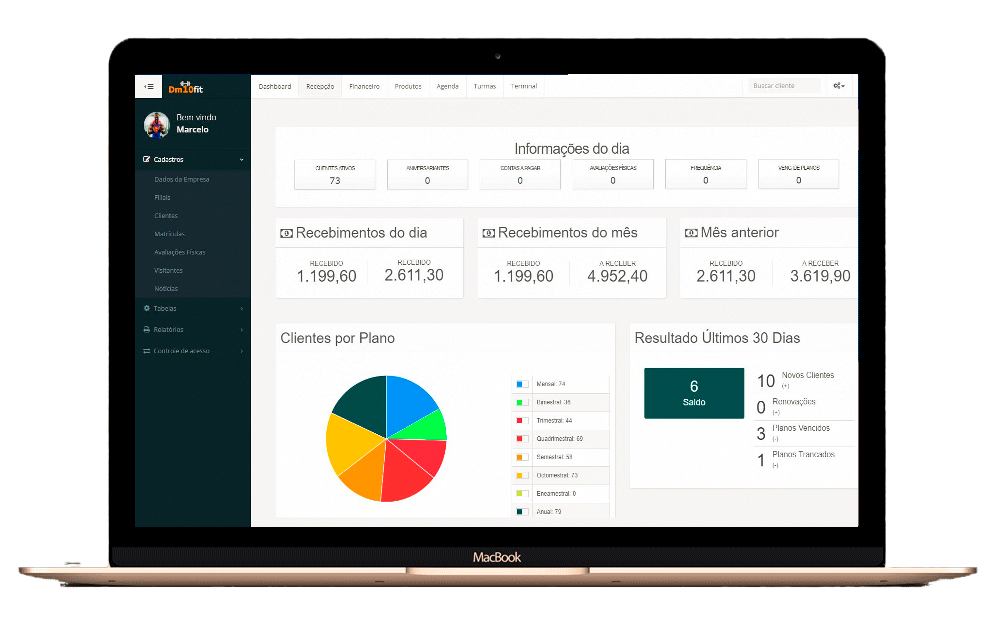Click the money icon beside Recebimentos do mês
The height and width of the screenshot is (624, 1000).
pos(489,234)
